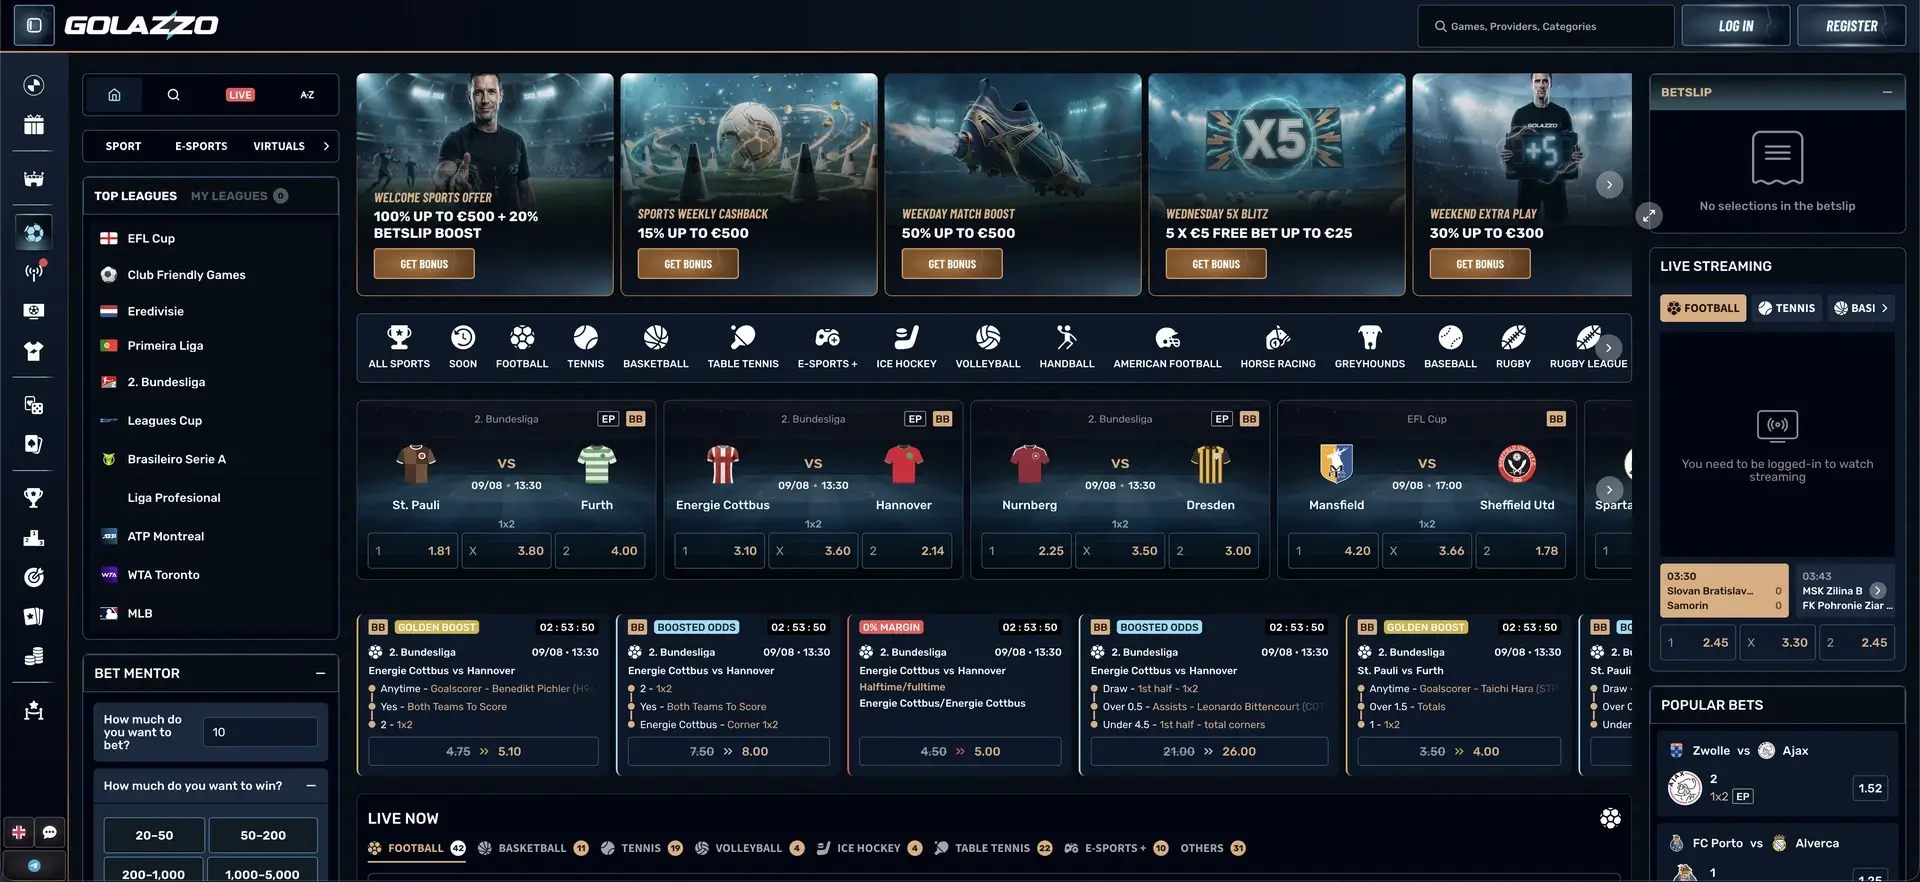The image size is (1920, 882).
Task: Select the Table Tennis category icon
Action: (x=743, y=347)
